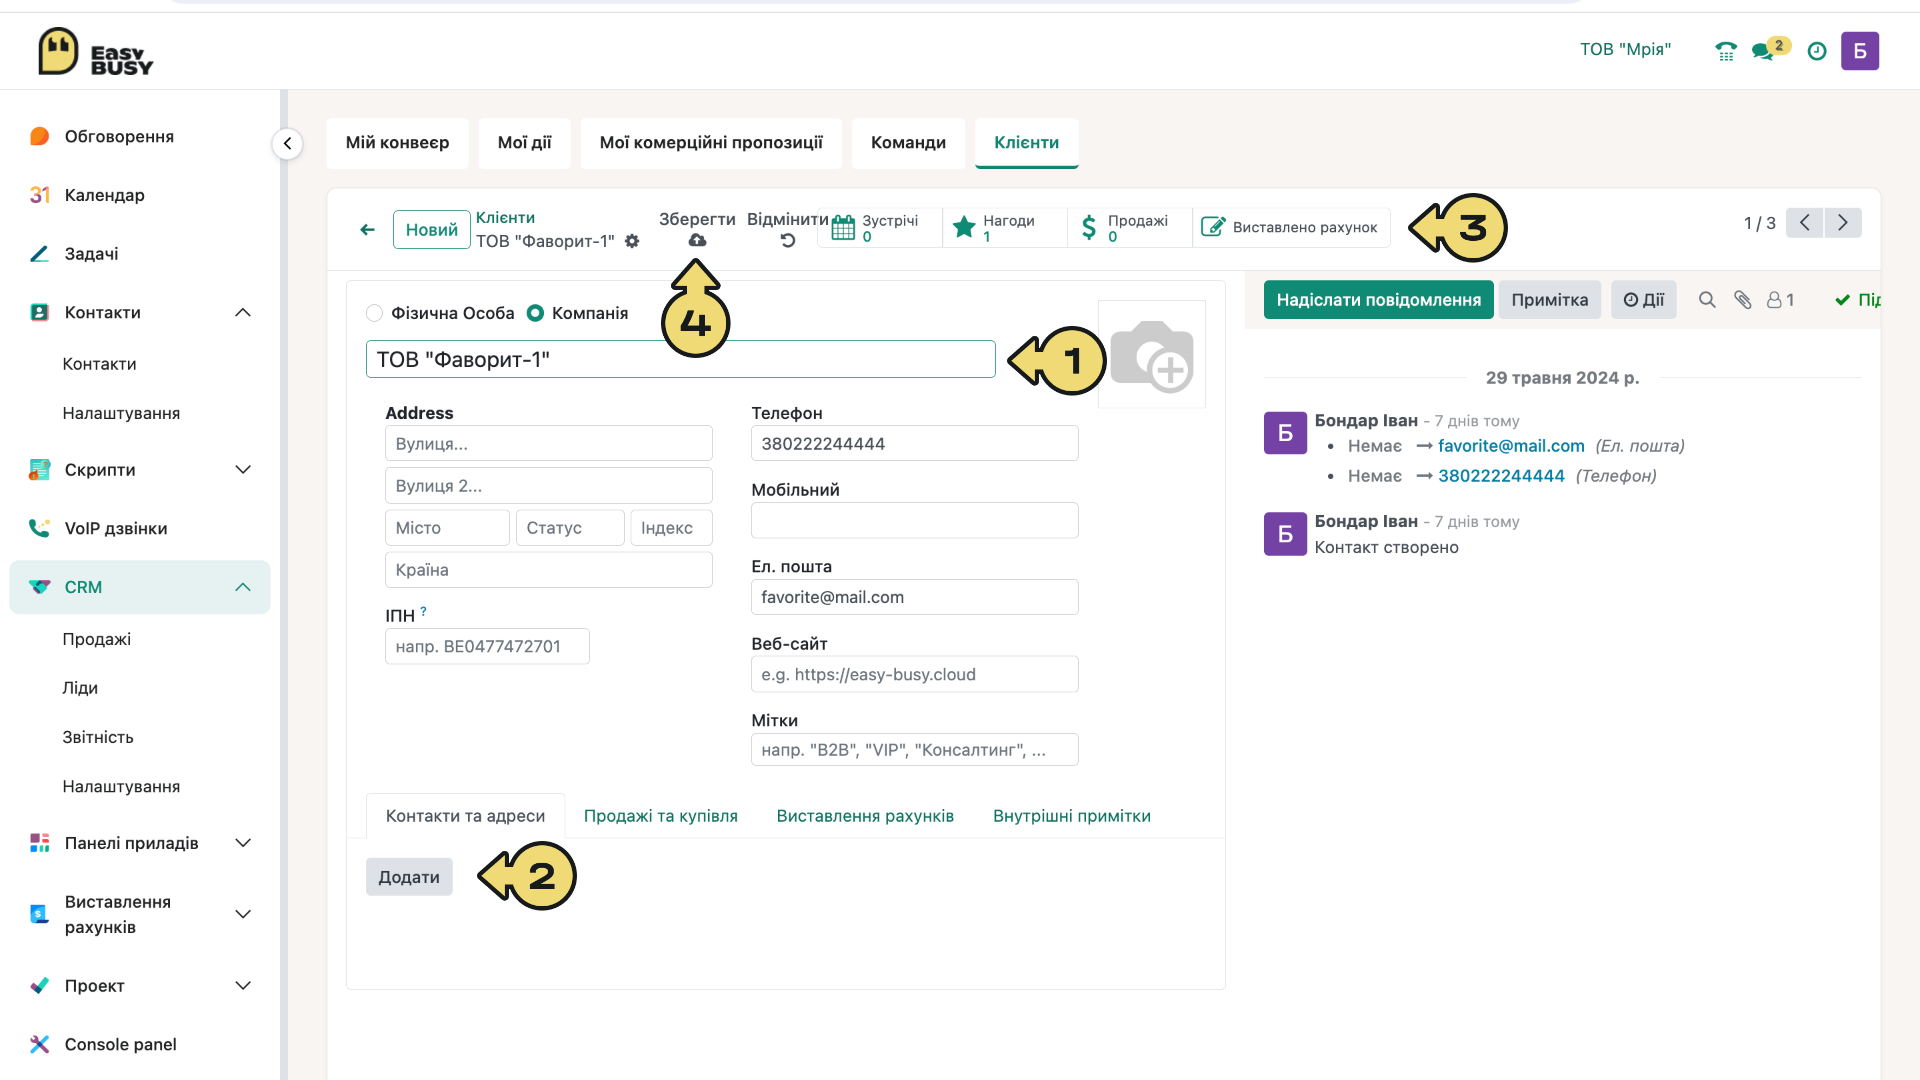Open the VoIP phone icon in header

pyautogui.click(x=1726, y=51)
